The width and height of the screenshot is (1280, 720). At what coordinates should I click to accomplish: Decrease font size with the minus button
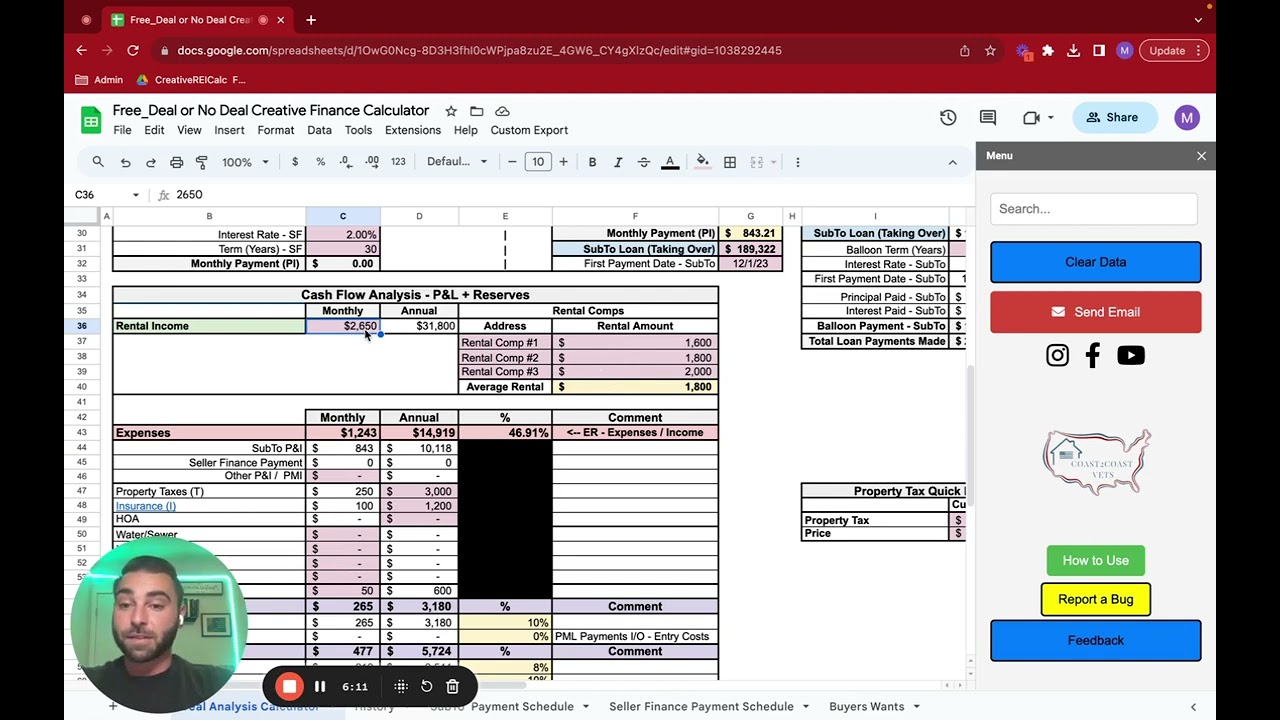(x=512, y=162)
